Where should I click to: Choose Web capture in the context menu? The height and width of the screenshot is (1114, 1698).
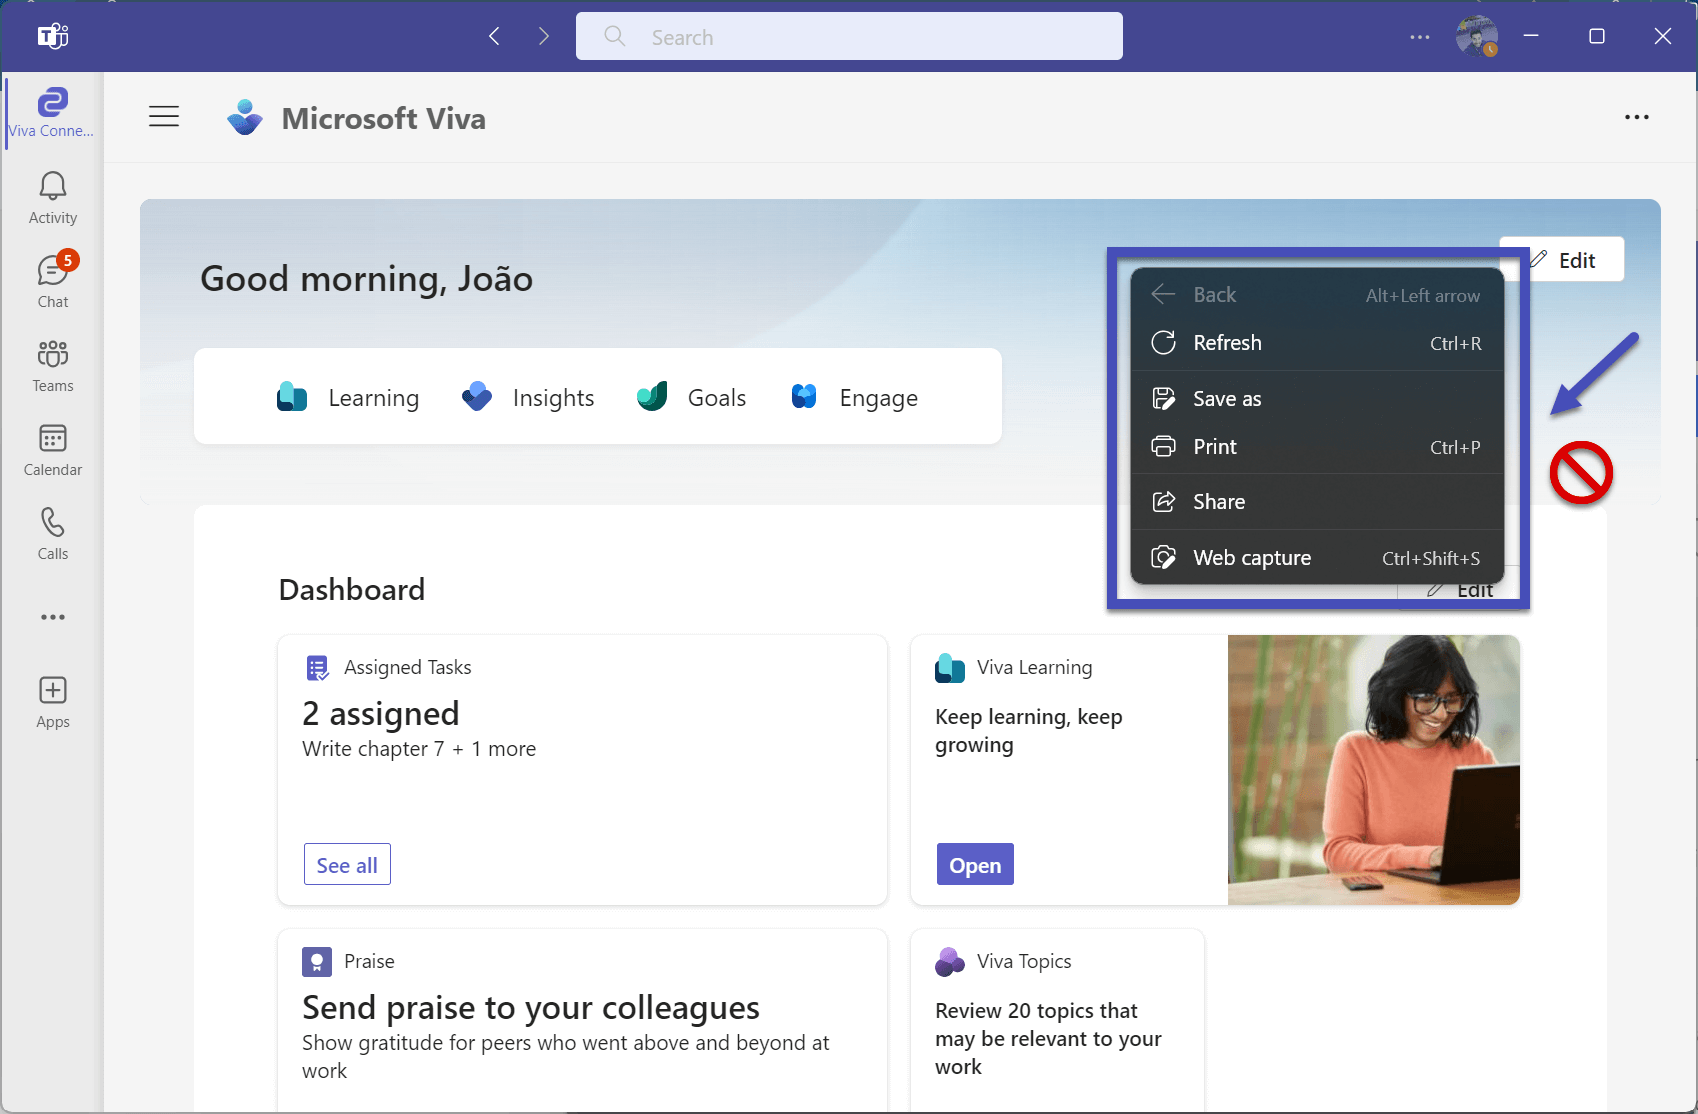click(x=1251, y=557)
